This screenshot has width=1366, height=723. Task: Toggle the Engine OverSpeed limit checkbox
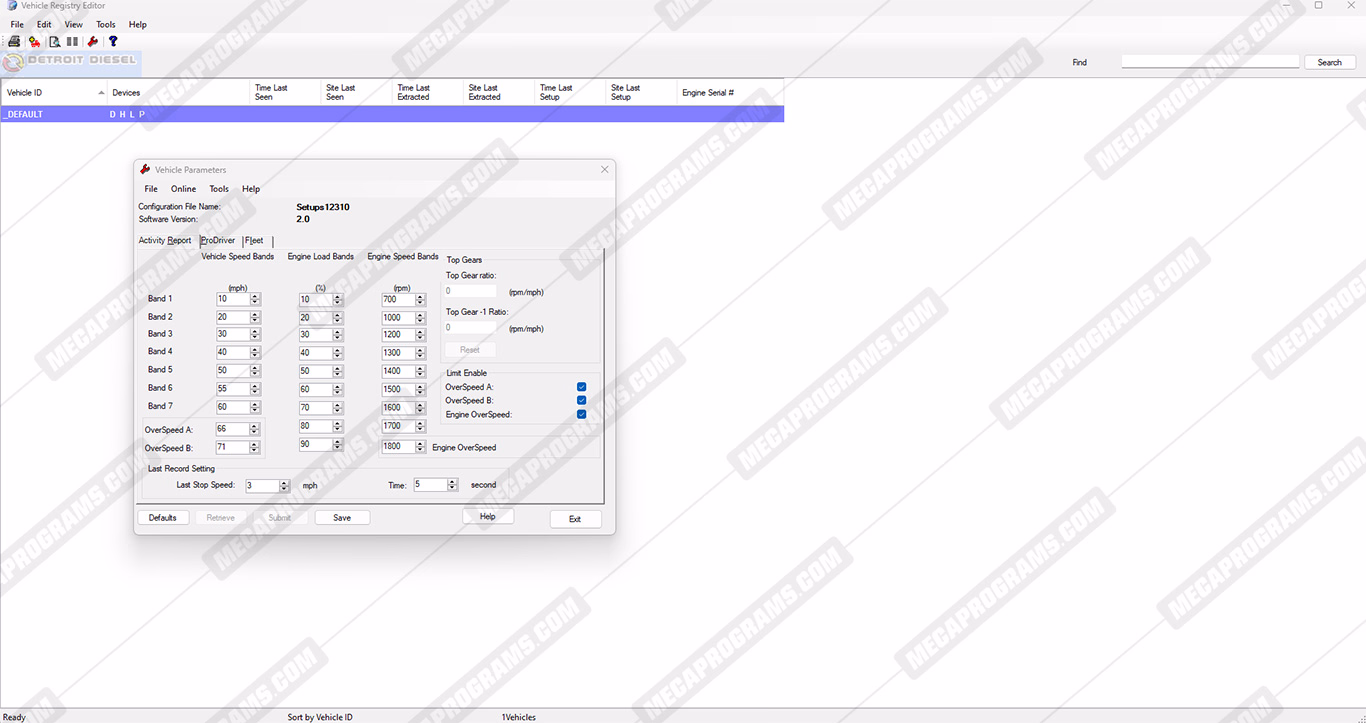coord(581,415)
